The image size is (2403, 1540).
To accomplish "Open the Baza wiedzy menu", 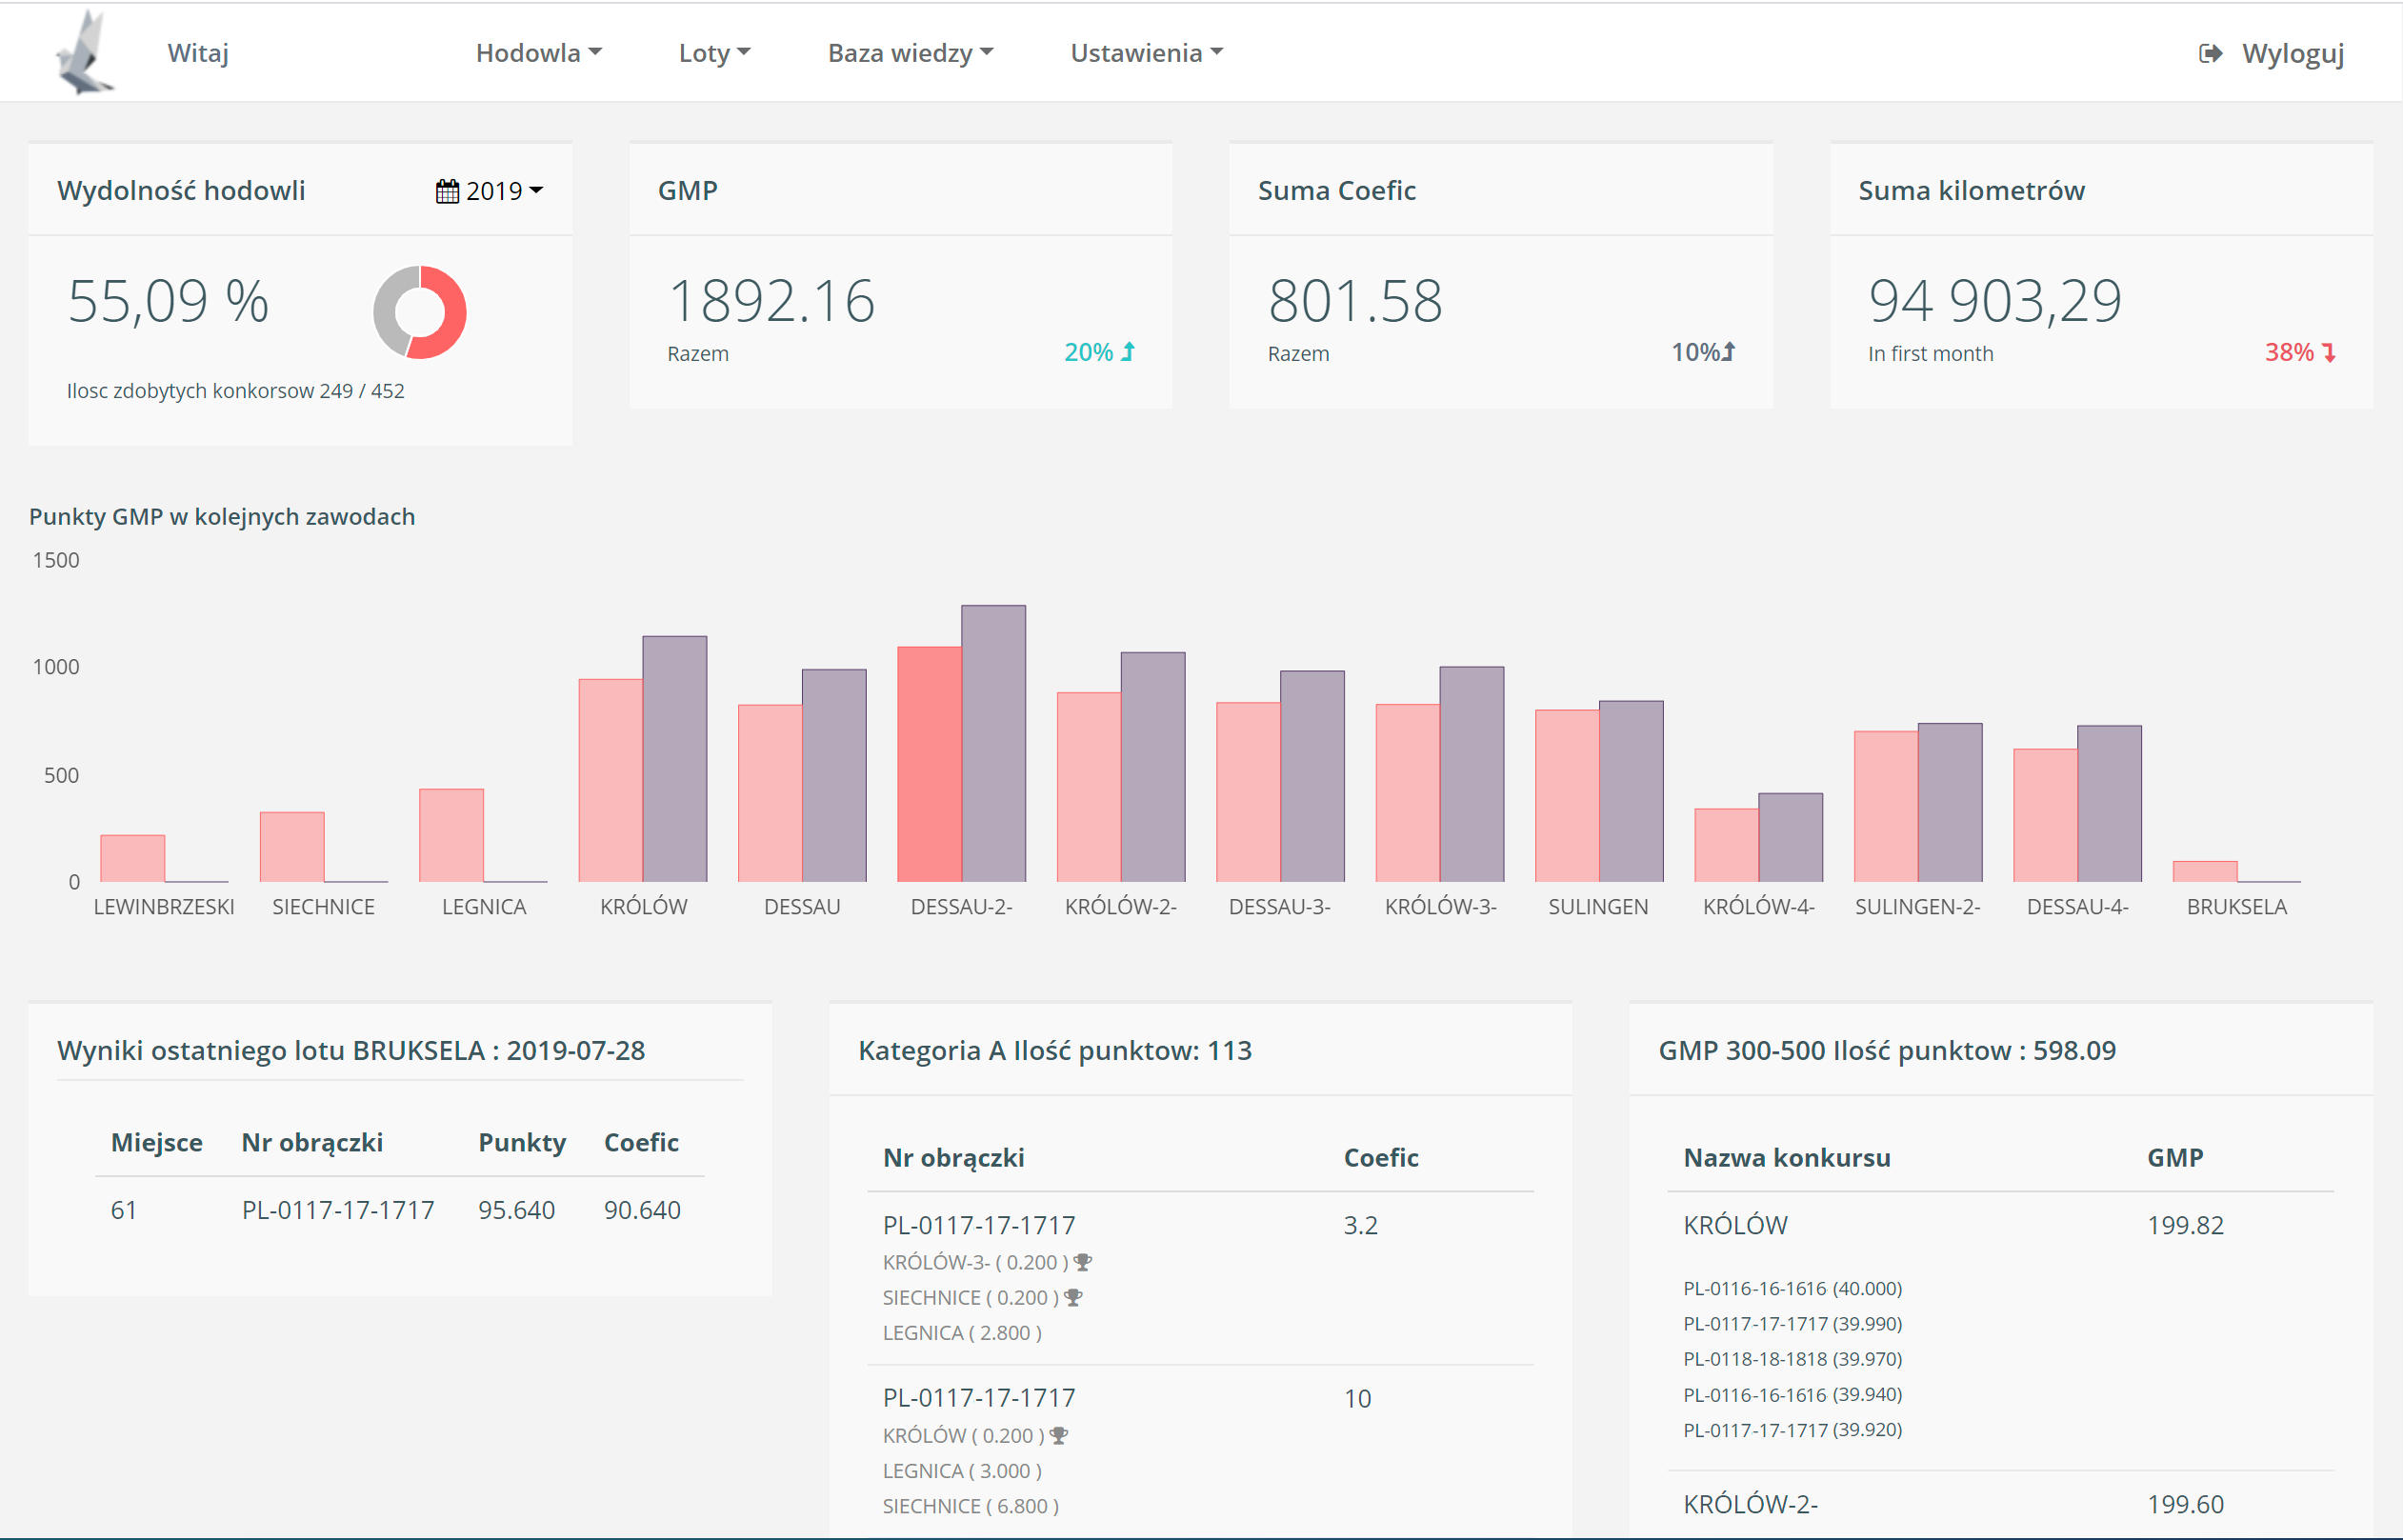I will tap(909, 52).
